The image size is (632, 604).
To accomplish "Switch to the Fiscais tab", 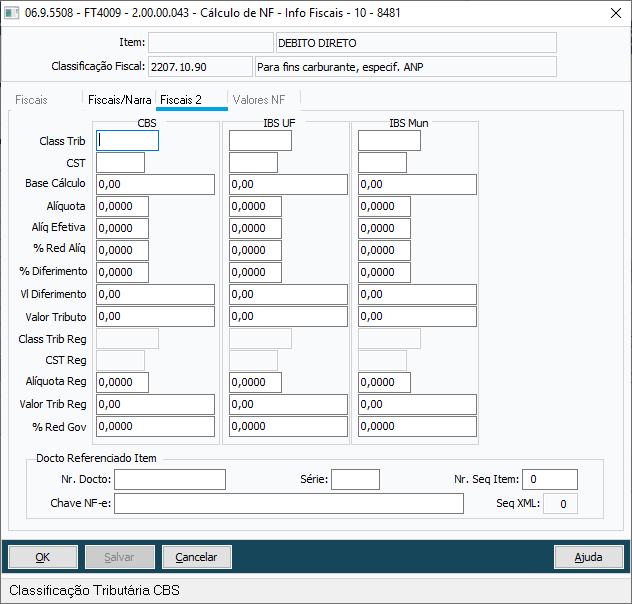I will [x=31, y=100].
